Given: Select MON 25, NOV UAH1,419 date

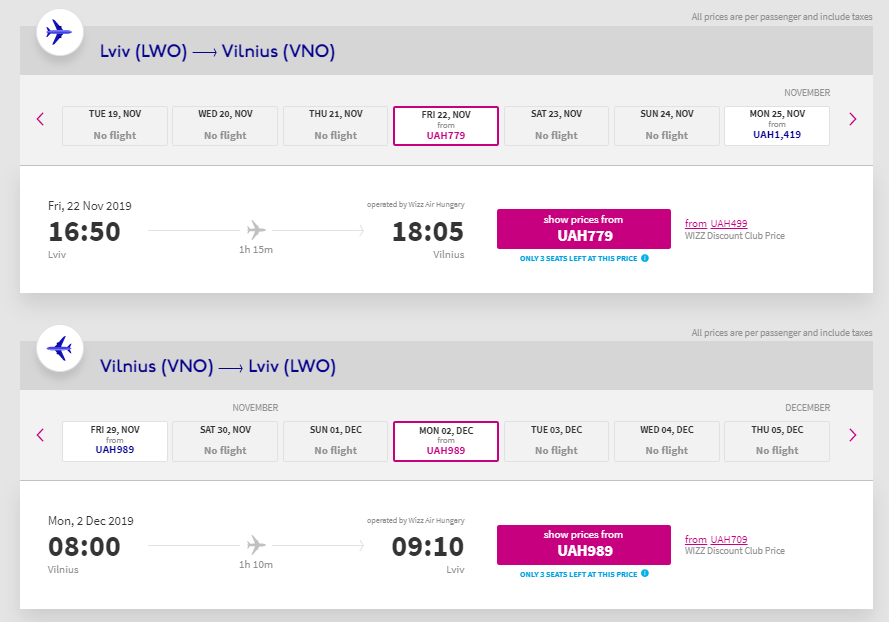Looking at the screenshot, I should 777,126.
